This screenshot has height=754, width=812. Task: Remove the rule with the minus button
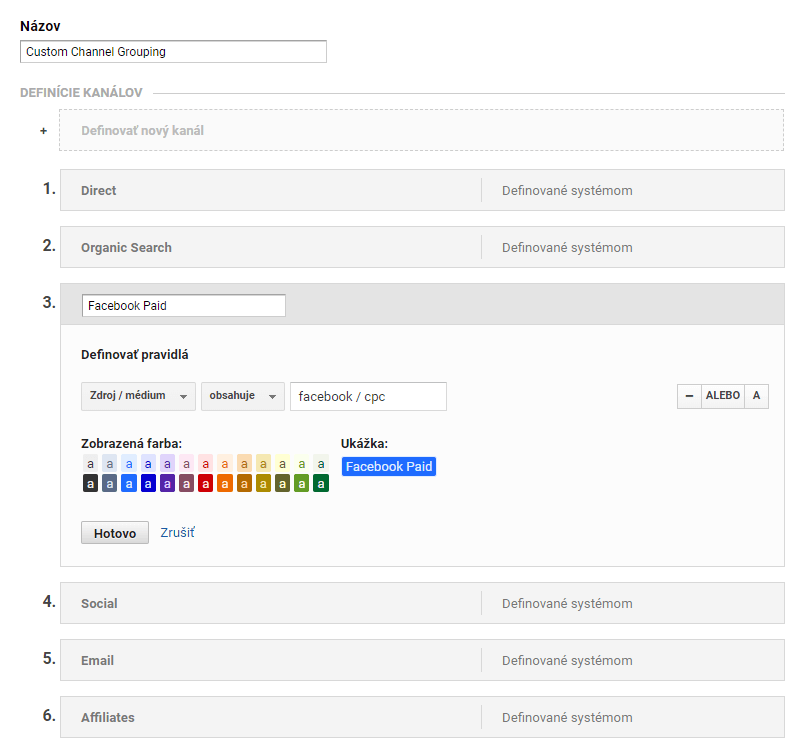coord(689,396)
